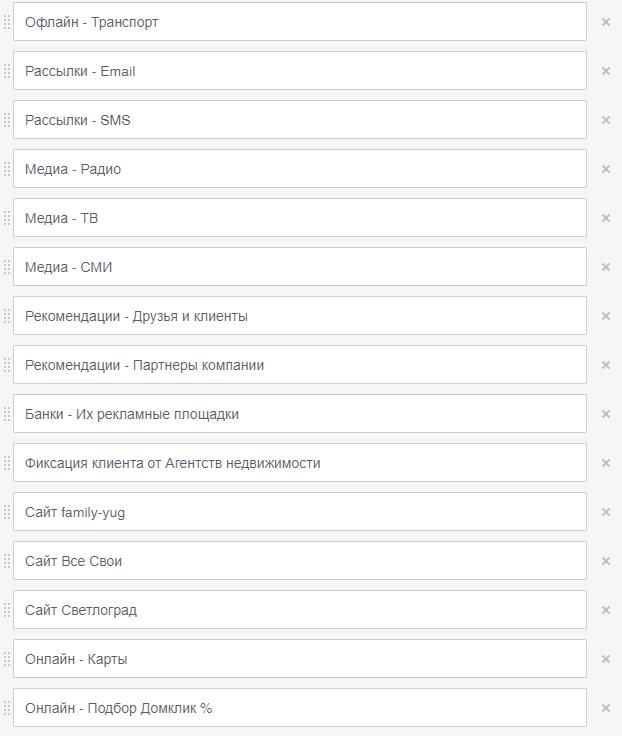Delete the "Сайт family-yug" entry
This screenshot has height=736, width=622.
(x=605, y=512)
